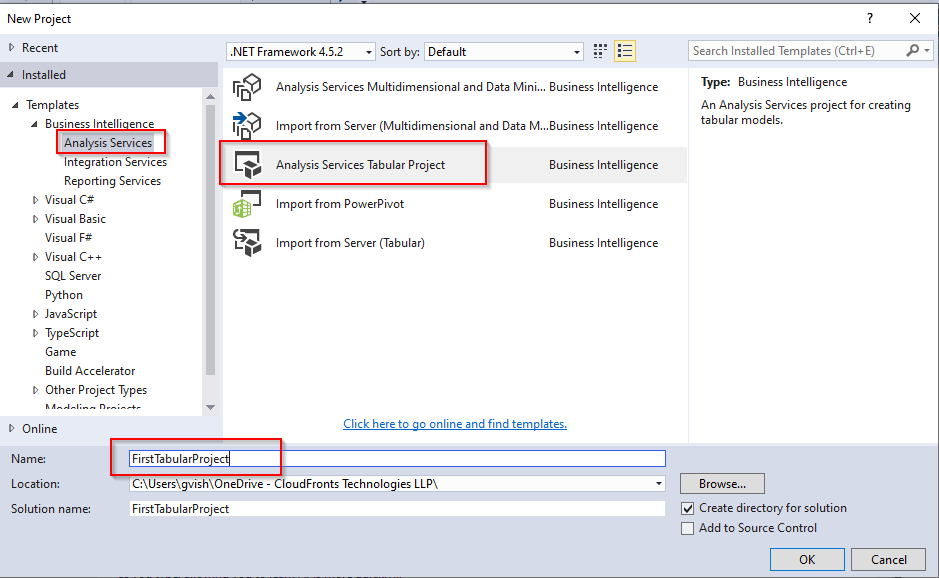Click the link to find templates online

tap(454, 423)
